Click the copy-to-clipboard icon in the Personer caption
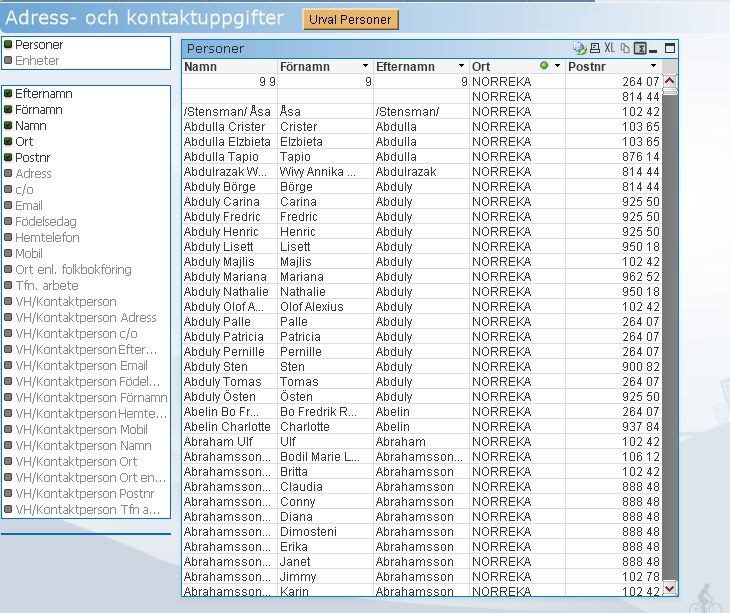730x613 pixels. click(625, 48)
